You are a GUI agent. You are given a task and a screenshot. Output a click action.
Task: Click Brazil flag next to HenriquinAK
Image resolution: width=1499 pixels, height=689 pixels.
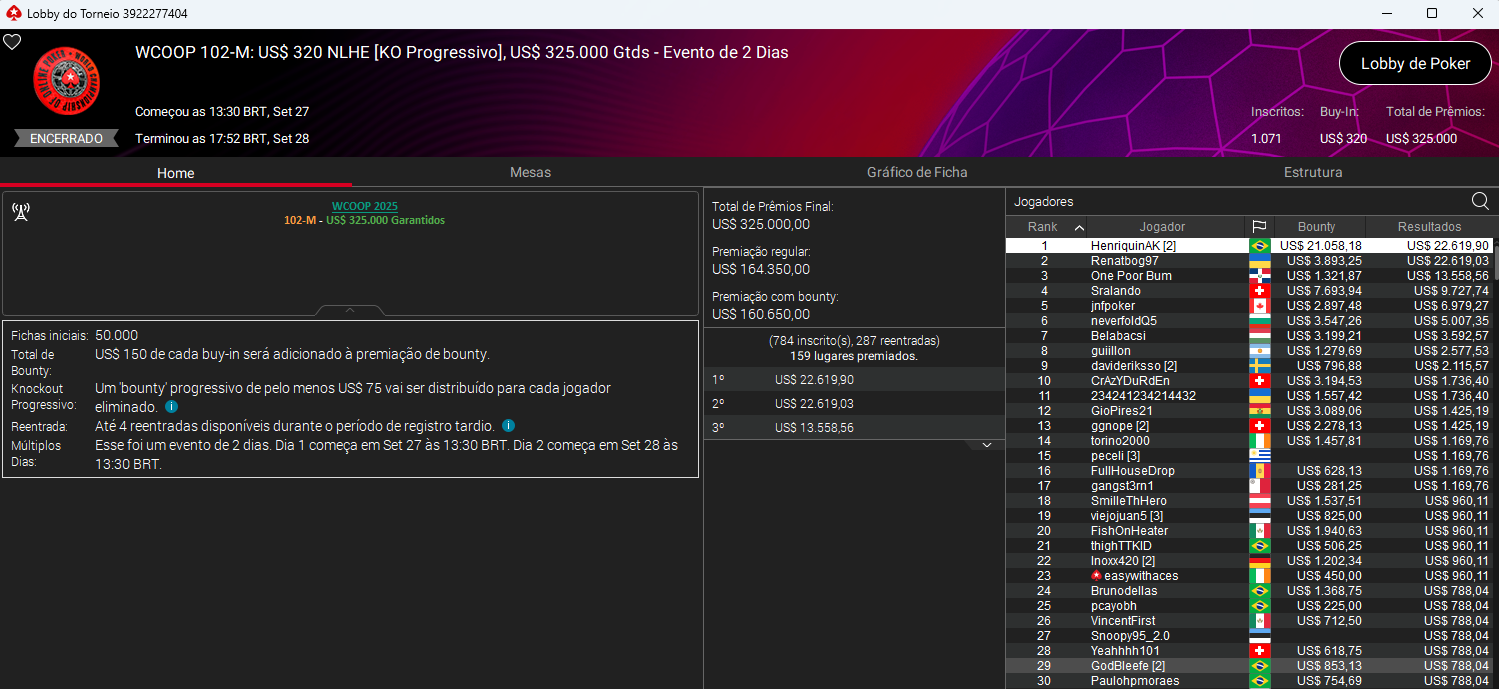[x=1259, y=246]
